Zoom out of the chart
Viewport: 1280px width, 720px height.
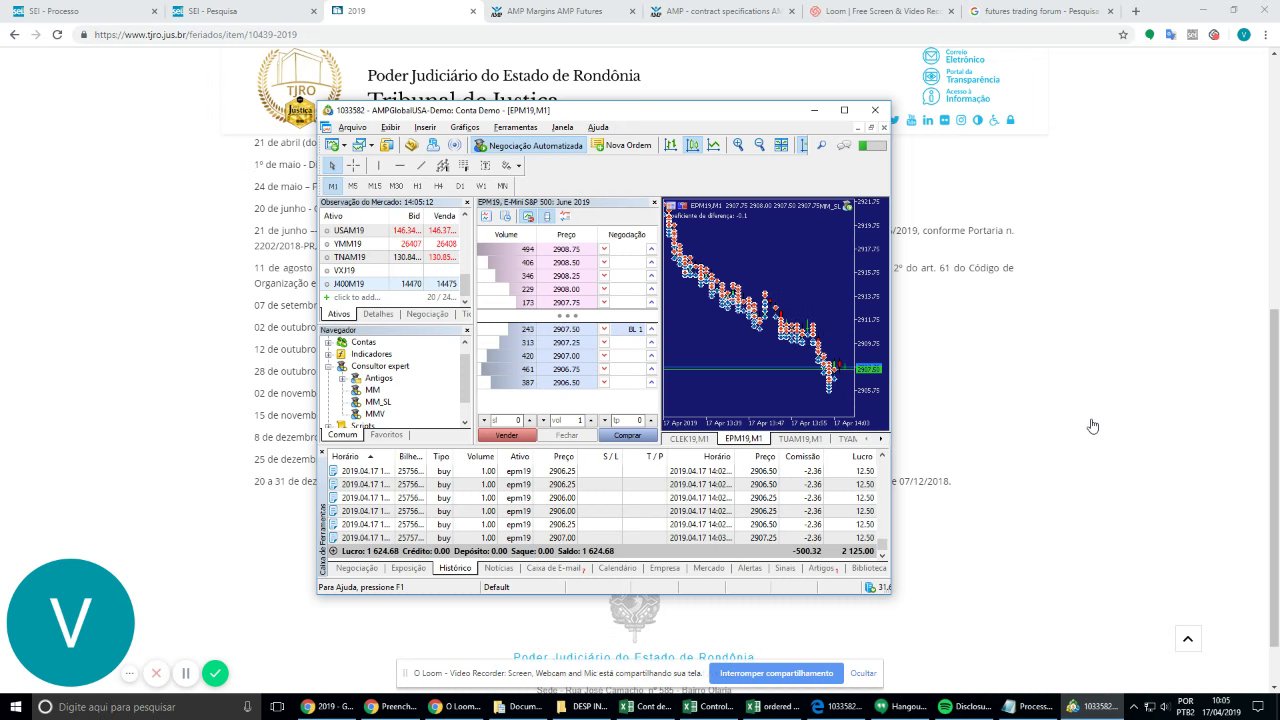click(760, 145)
